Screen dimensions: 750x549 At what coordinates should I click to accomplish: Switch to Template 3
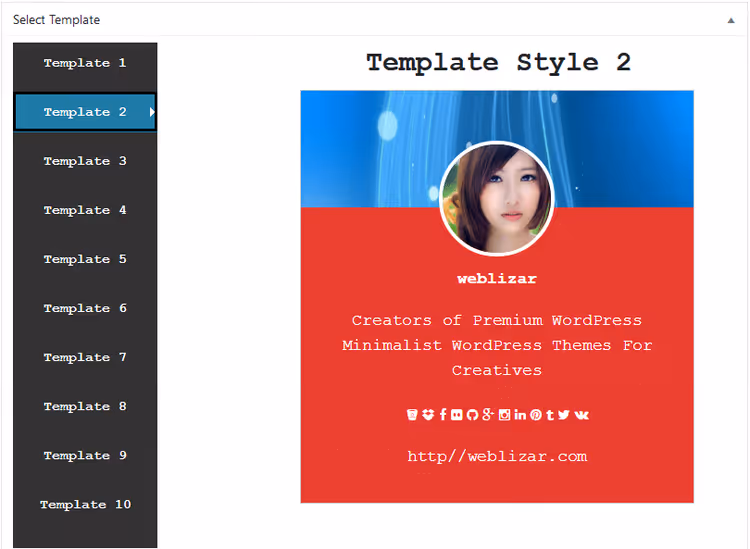[x=85, y=161]
